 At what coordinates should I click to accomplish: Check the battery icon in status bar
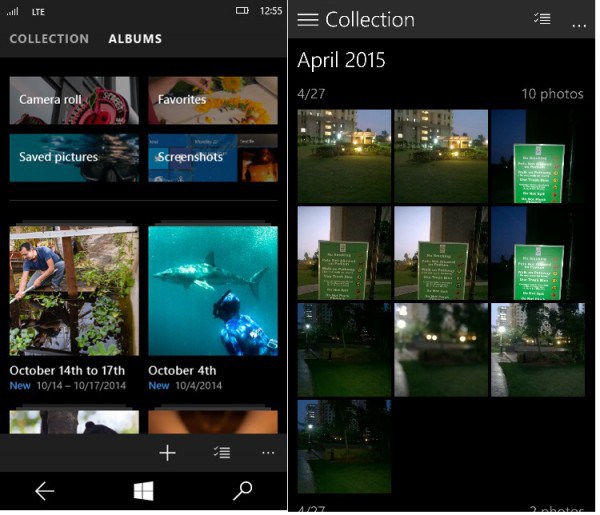pyautogui.click(x=242, y=11)
